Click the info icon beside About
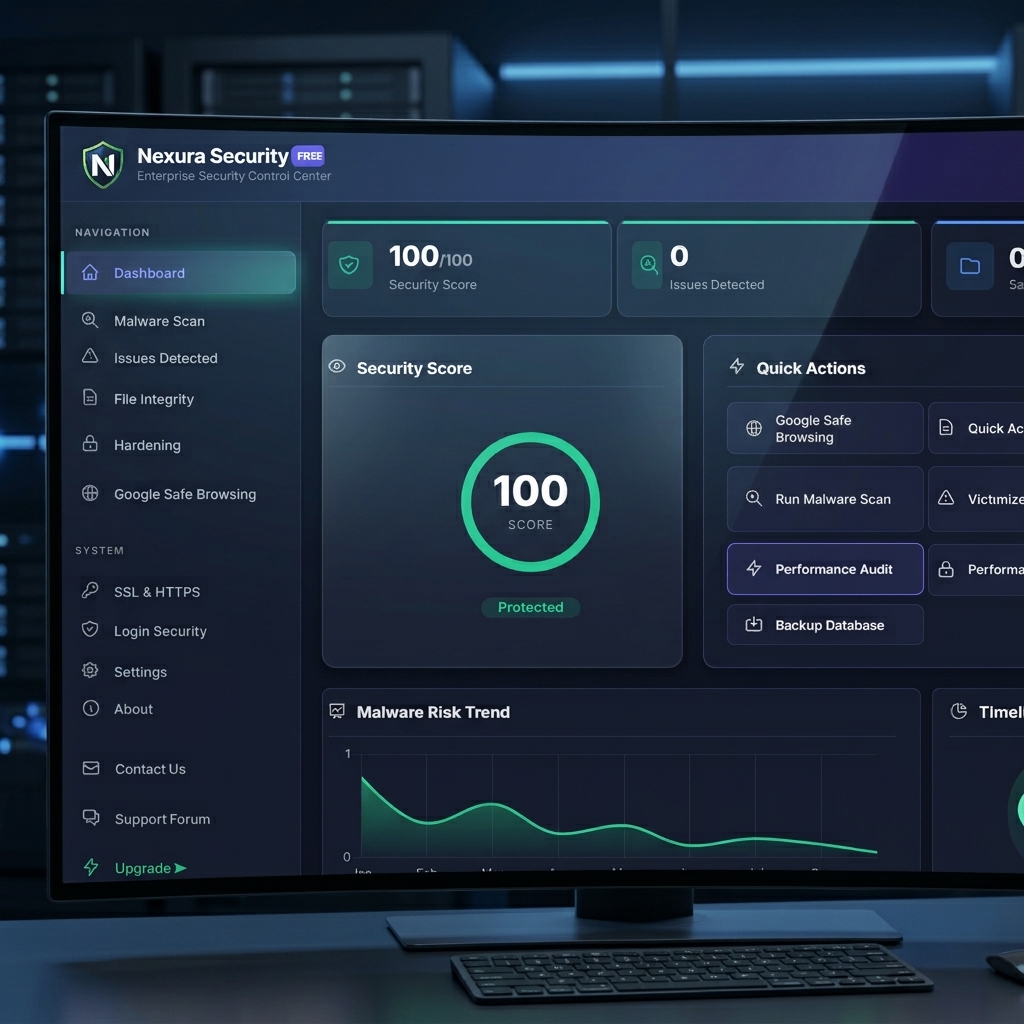 (x=91, y=708)
